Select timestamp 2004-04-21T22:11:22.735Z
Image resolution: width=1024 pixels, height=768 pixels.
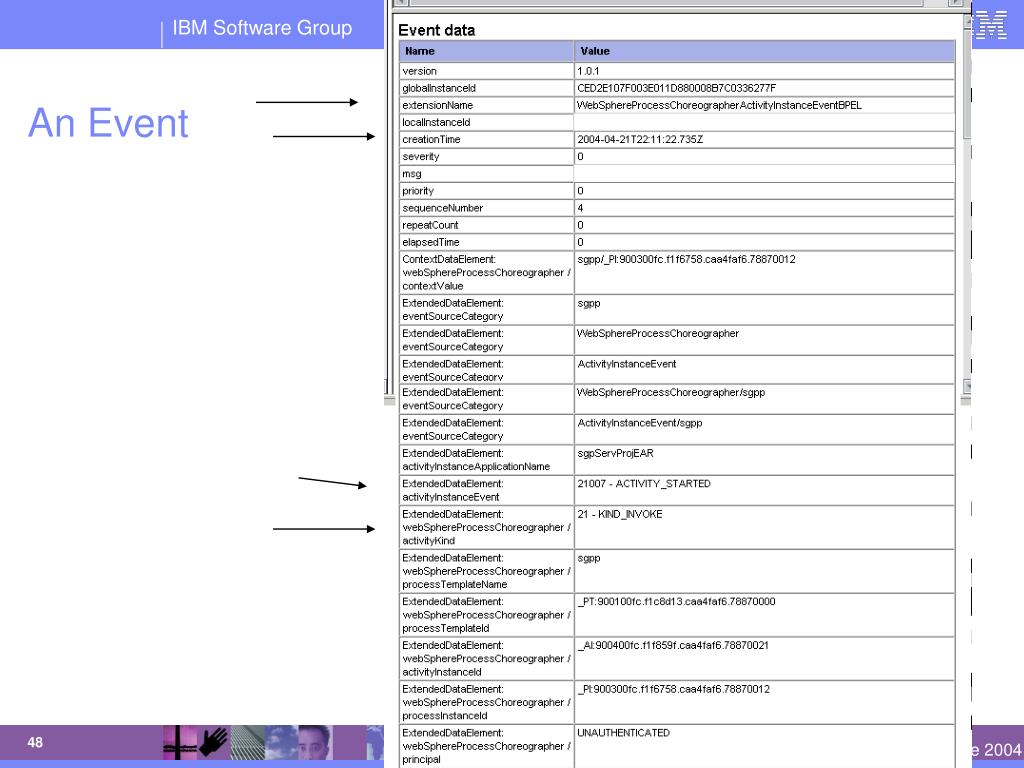click(640, 139)
